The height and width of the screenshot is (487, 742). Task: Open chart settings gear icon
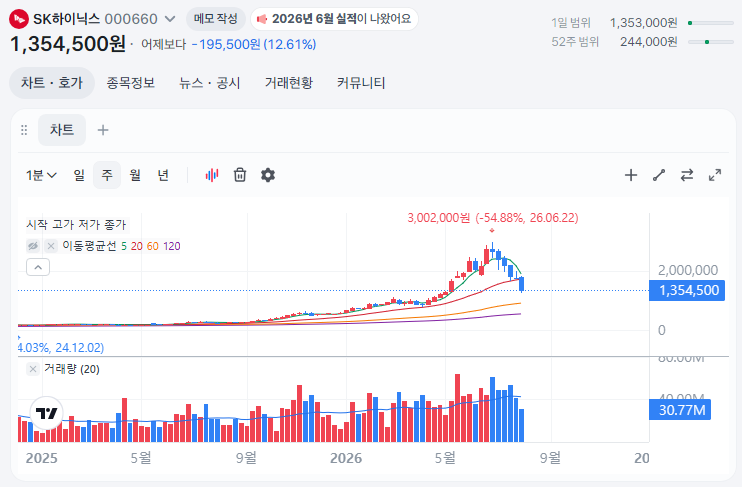268,175
